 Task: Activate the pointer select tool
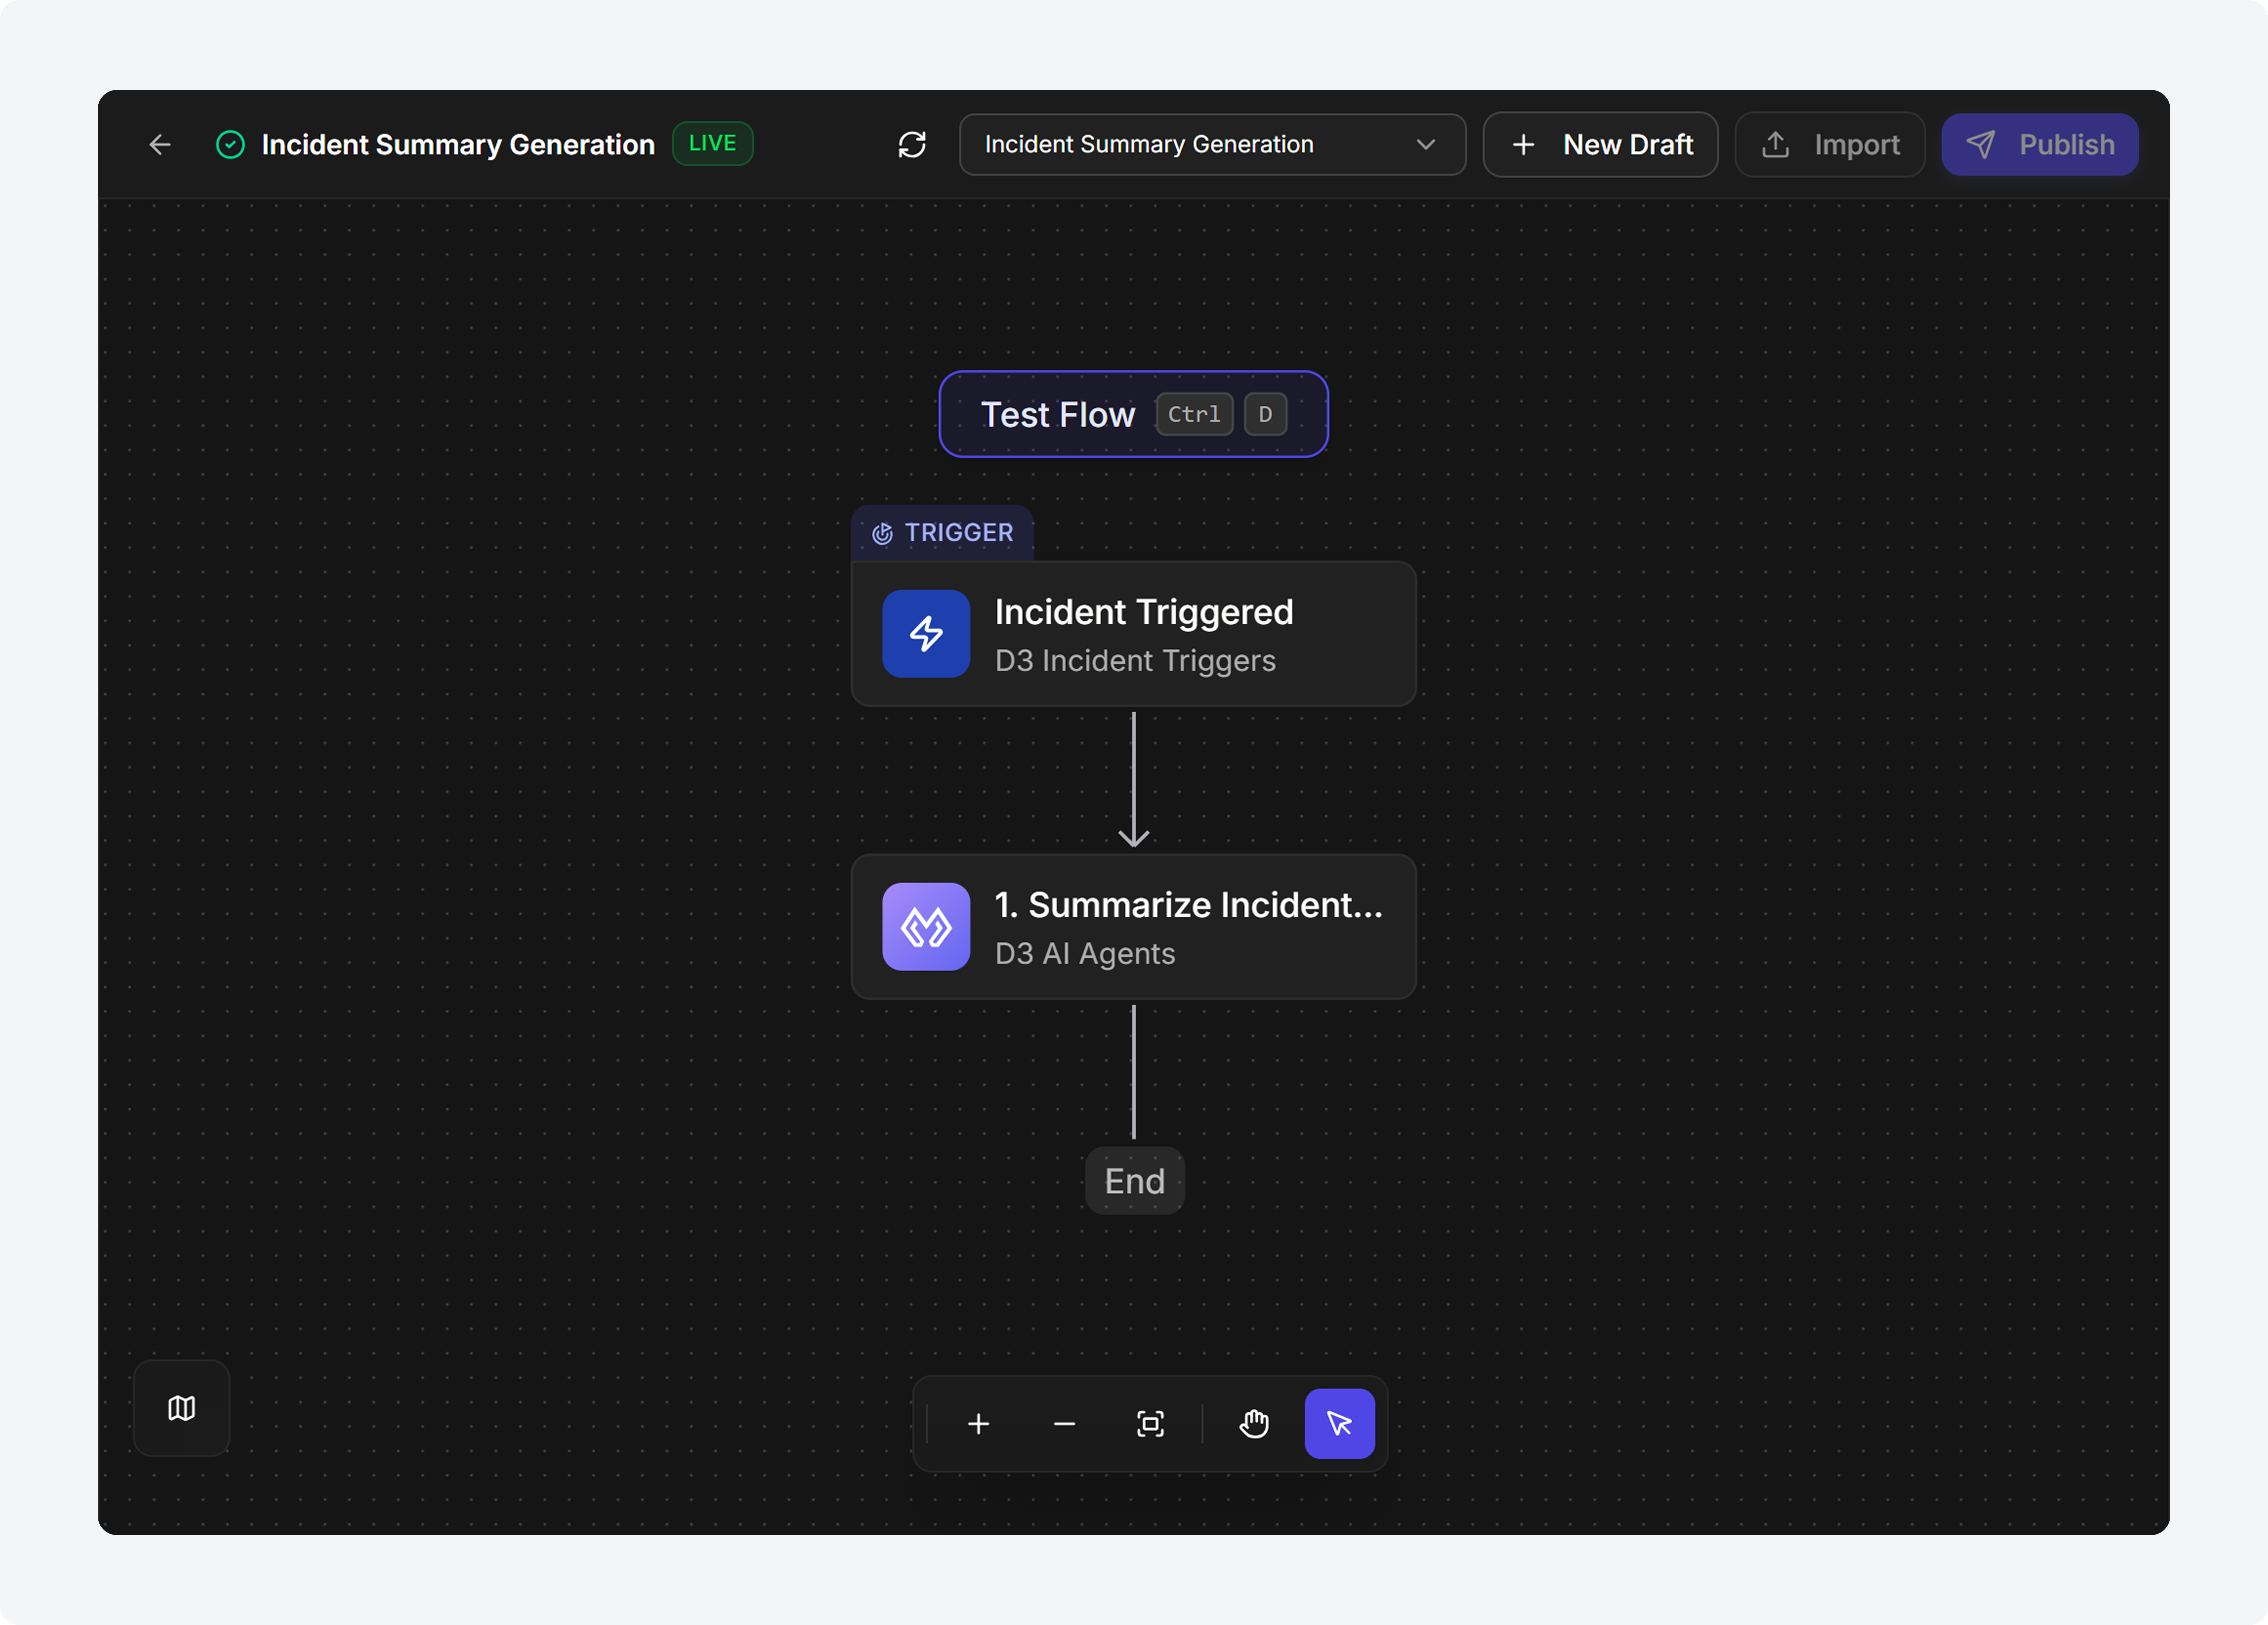tap(1340, 1424)
